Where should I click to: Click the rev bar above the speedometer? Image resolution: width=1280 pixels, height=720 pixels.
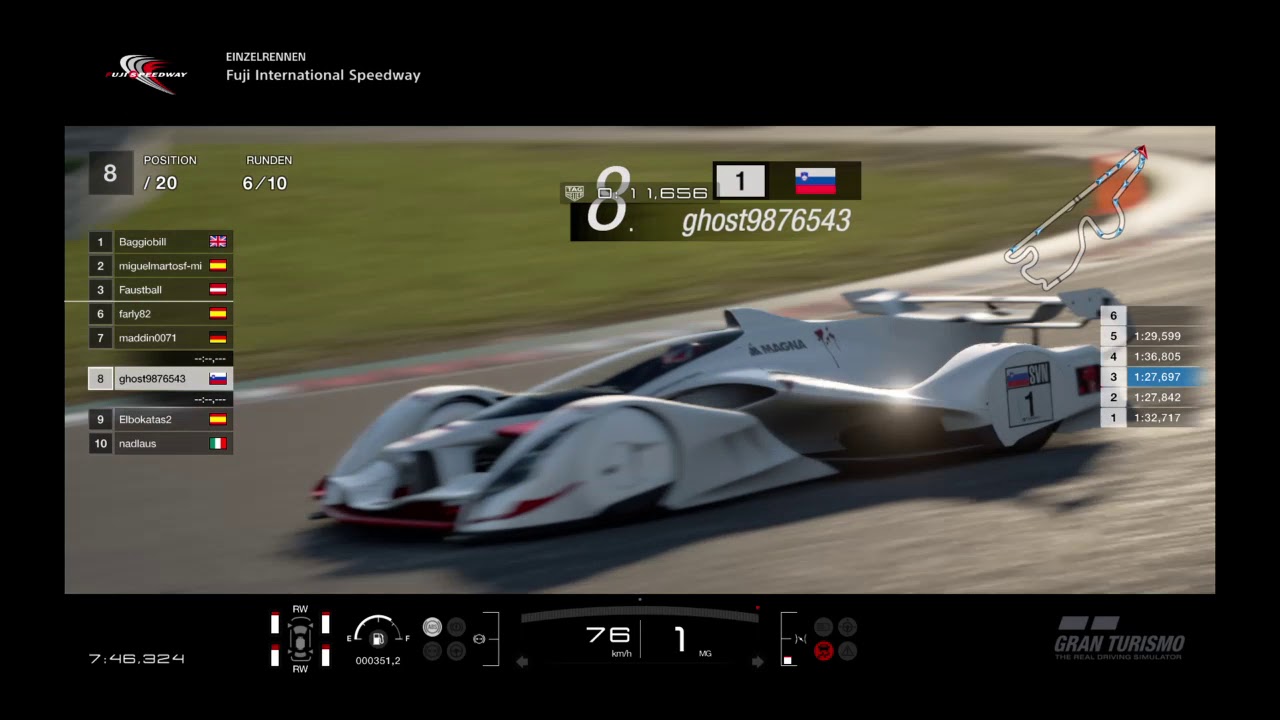tap(639, 615)
